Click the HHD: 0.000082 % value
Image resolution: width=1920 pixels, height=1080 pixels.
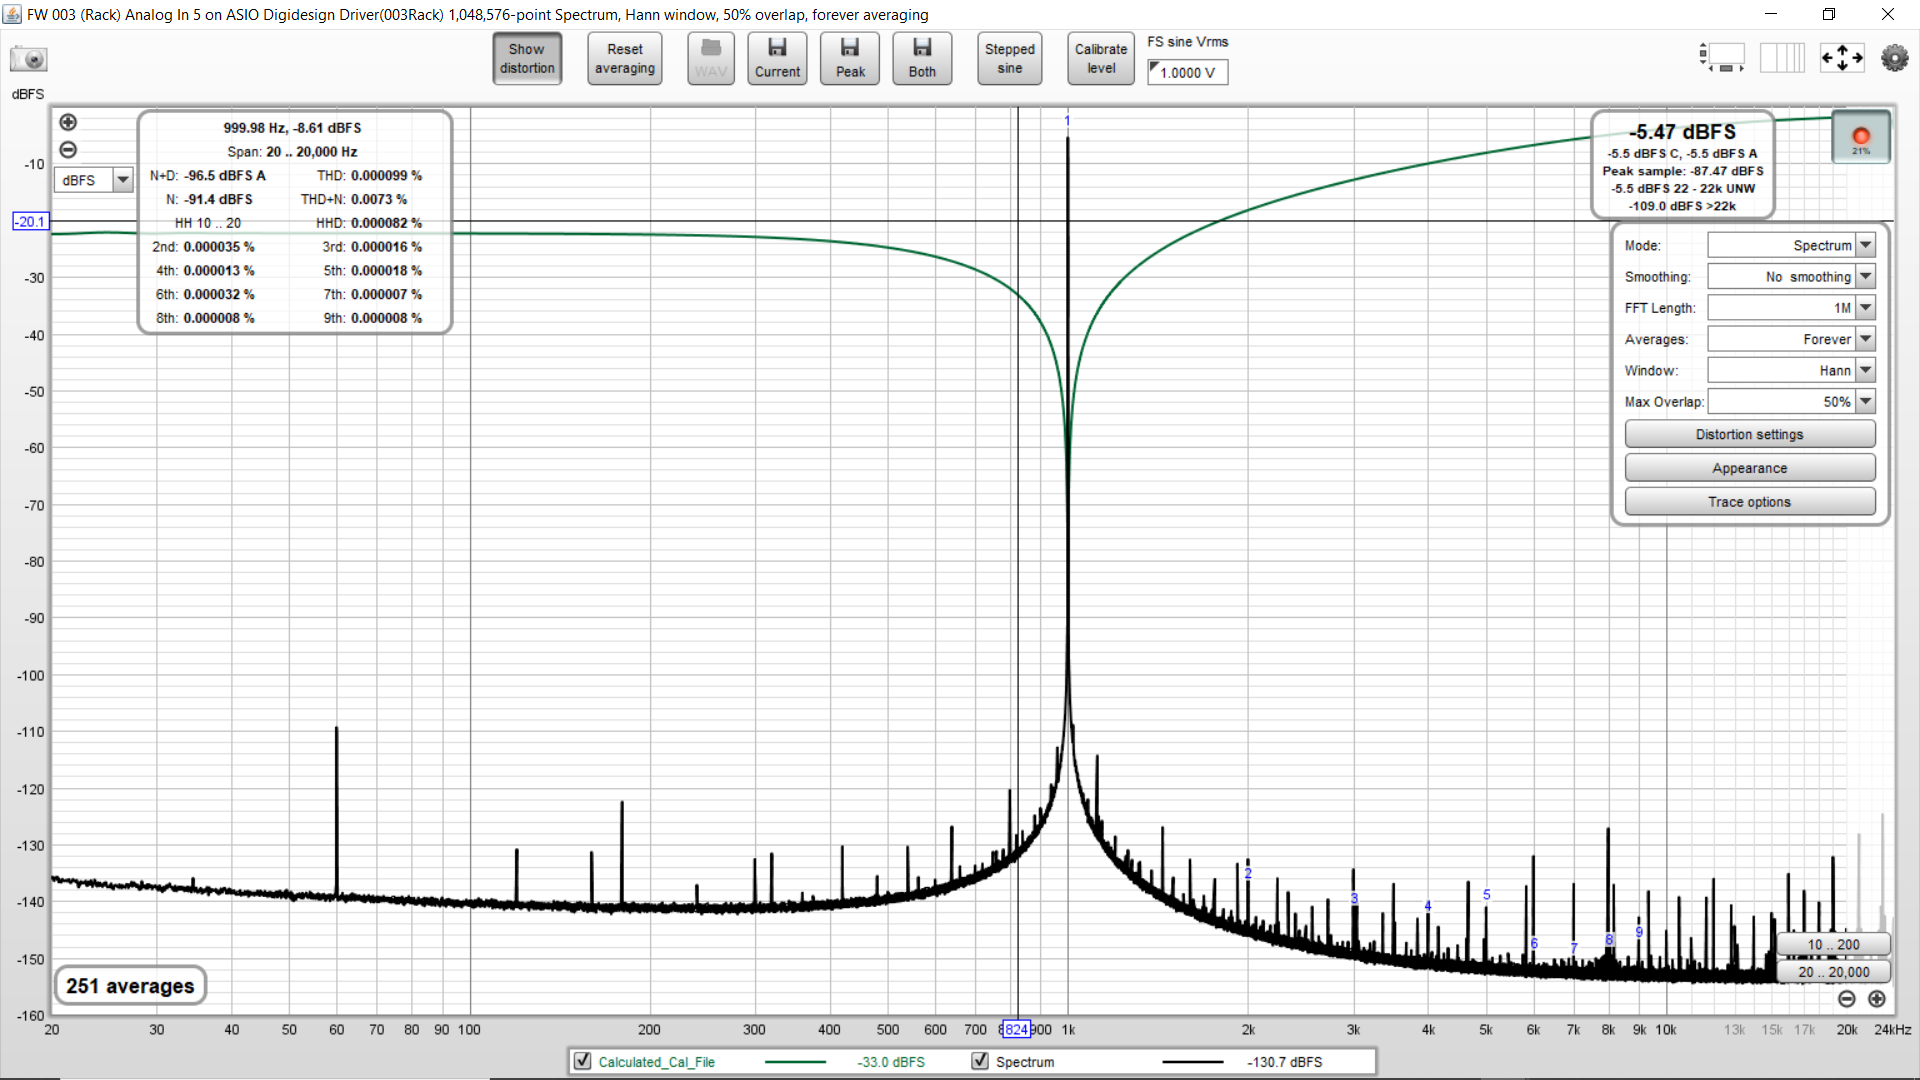(x=369, y=223)
